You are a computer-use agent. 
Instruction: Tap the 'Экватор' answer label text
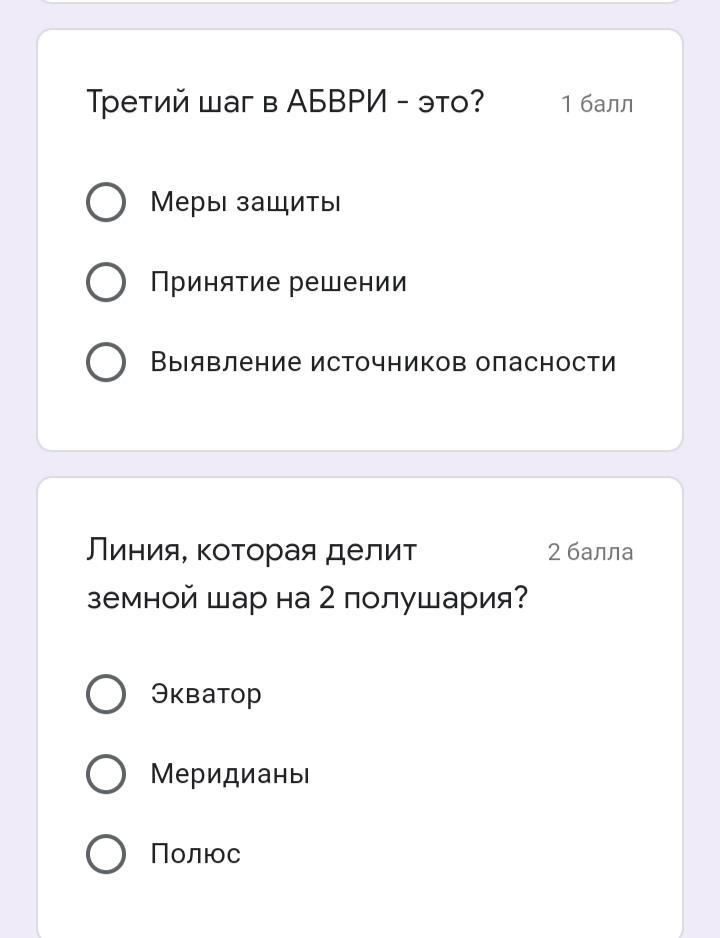[206, 694]
